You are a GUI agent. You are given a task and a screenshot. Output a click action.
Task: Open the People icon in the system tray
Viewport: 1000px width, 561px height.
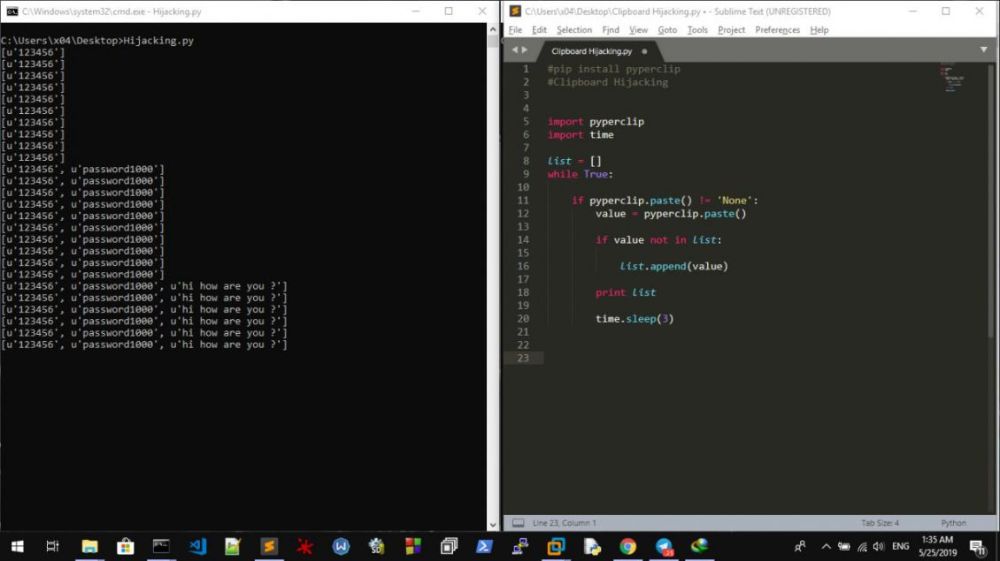[800, 546]
